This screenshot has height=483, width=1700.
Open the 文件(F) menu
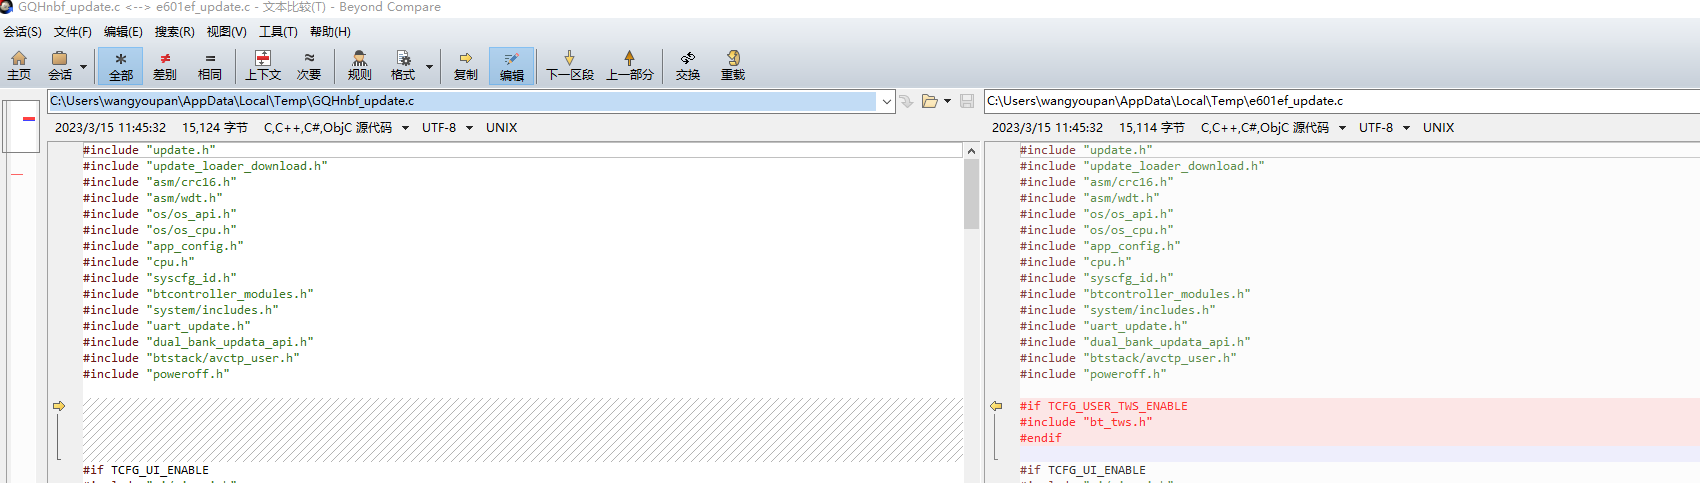point(73,32)
